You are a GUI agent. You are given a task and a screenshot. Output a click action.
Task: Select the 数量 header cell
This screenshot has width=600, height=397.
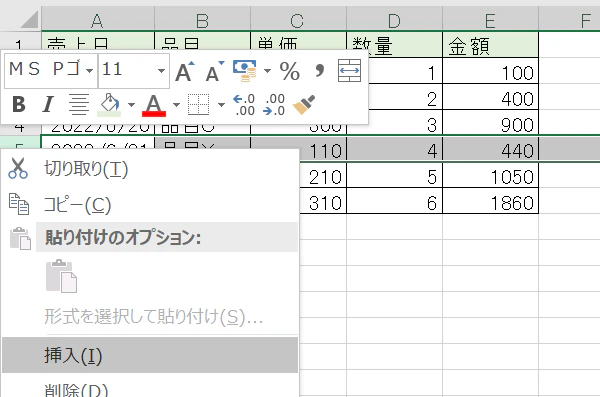point(395,45)
